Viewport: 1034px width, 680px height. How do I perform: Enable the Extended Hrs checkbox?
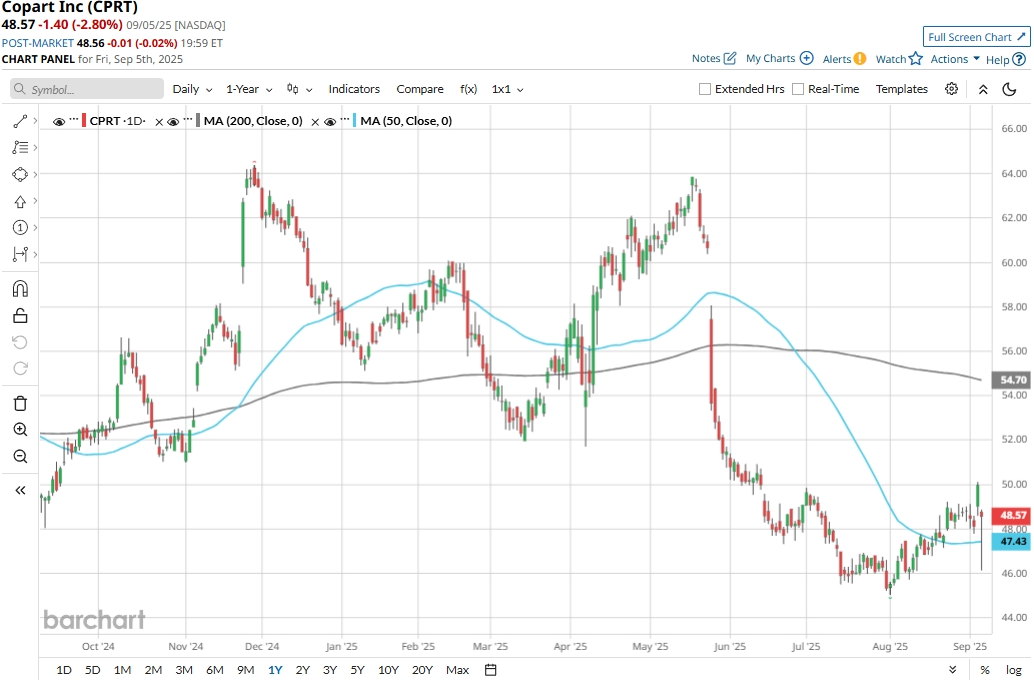(705, 89)
